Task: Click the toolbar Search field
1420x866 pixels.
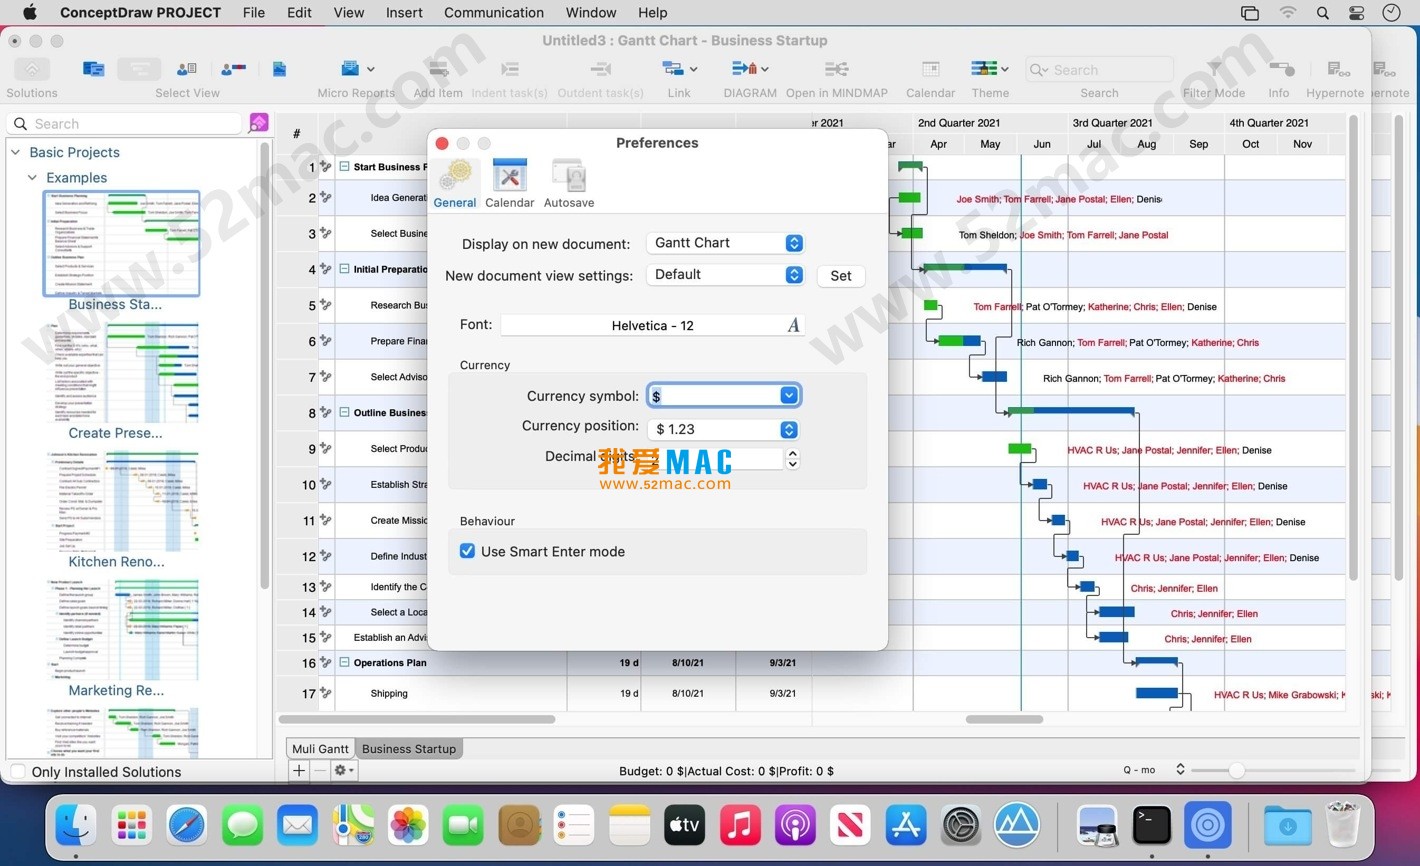Action: pos(1099,69)
